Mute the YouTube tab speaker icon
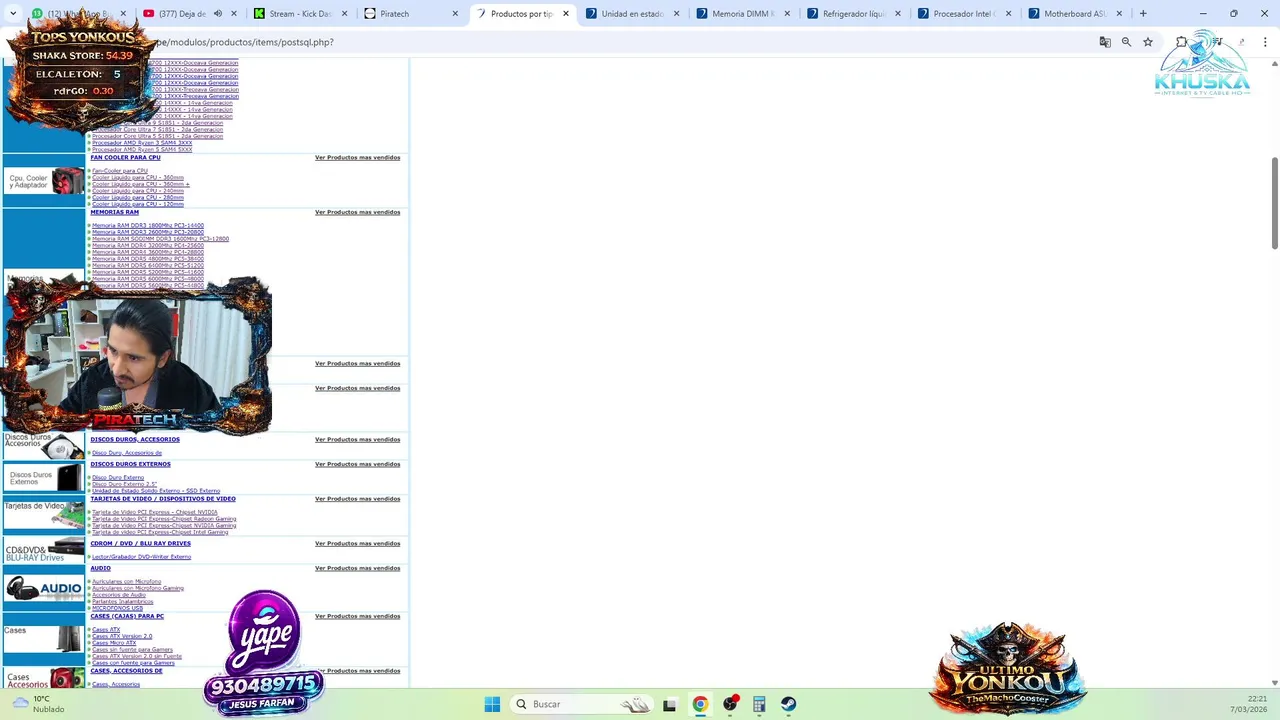 tap(218, 14)
